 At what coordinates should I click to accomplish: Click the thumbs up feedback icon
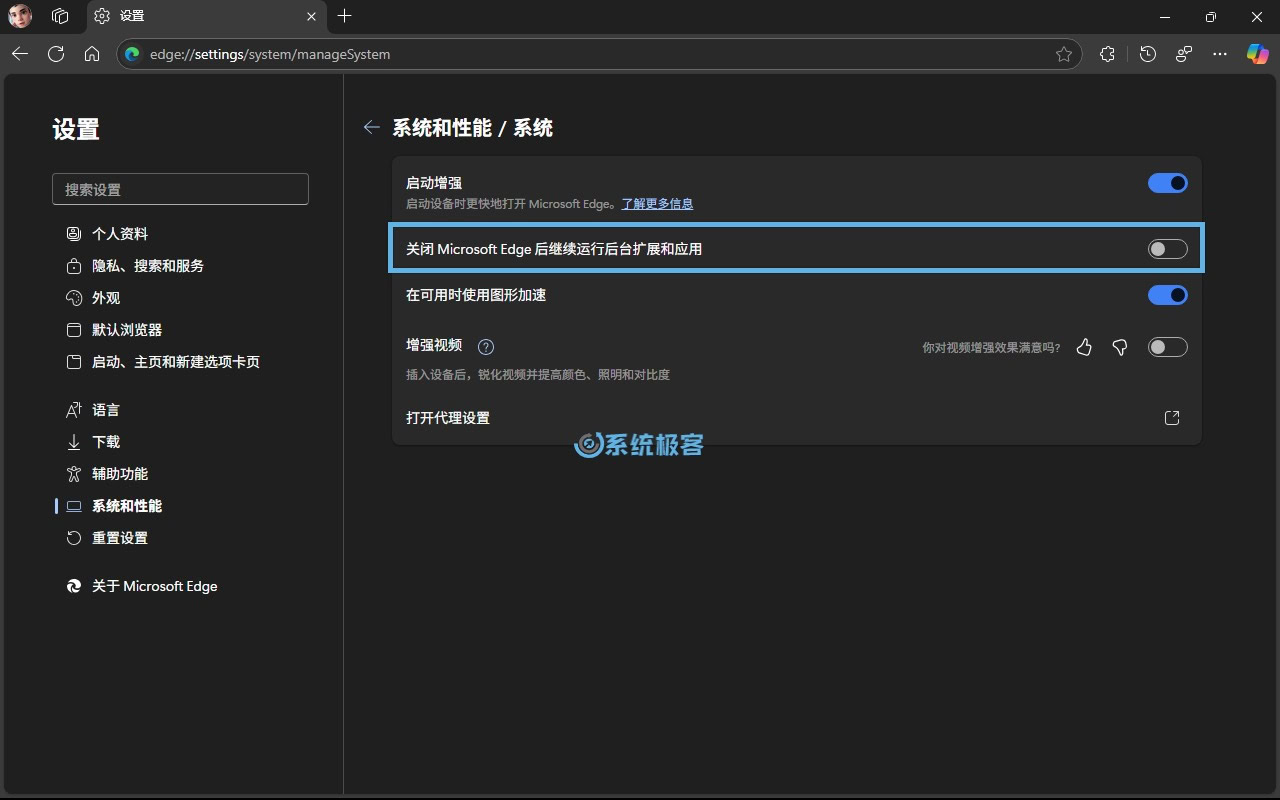(1084, 347)
